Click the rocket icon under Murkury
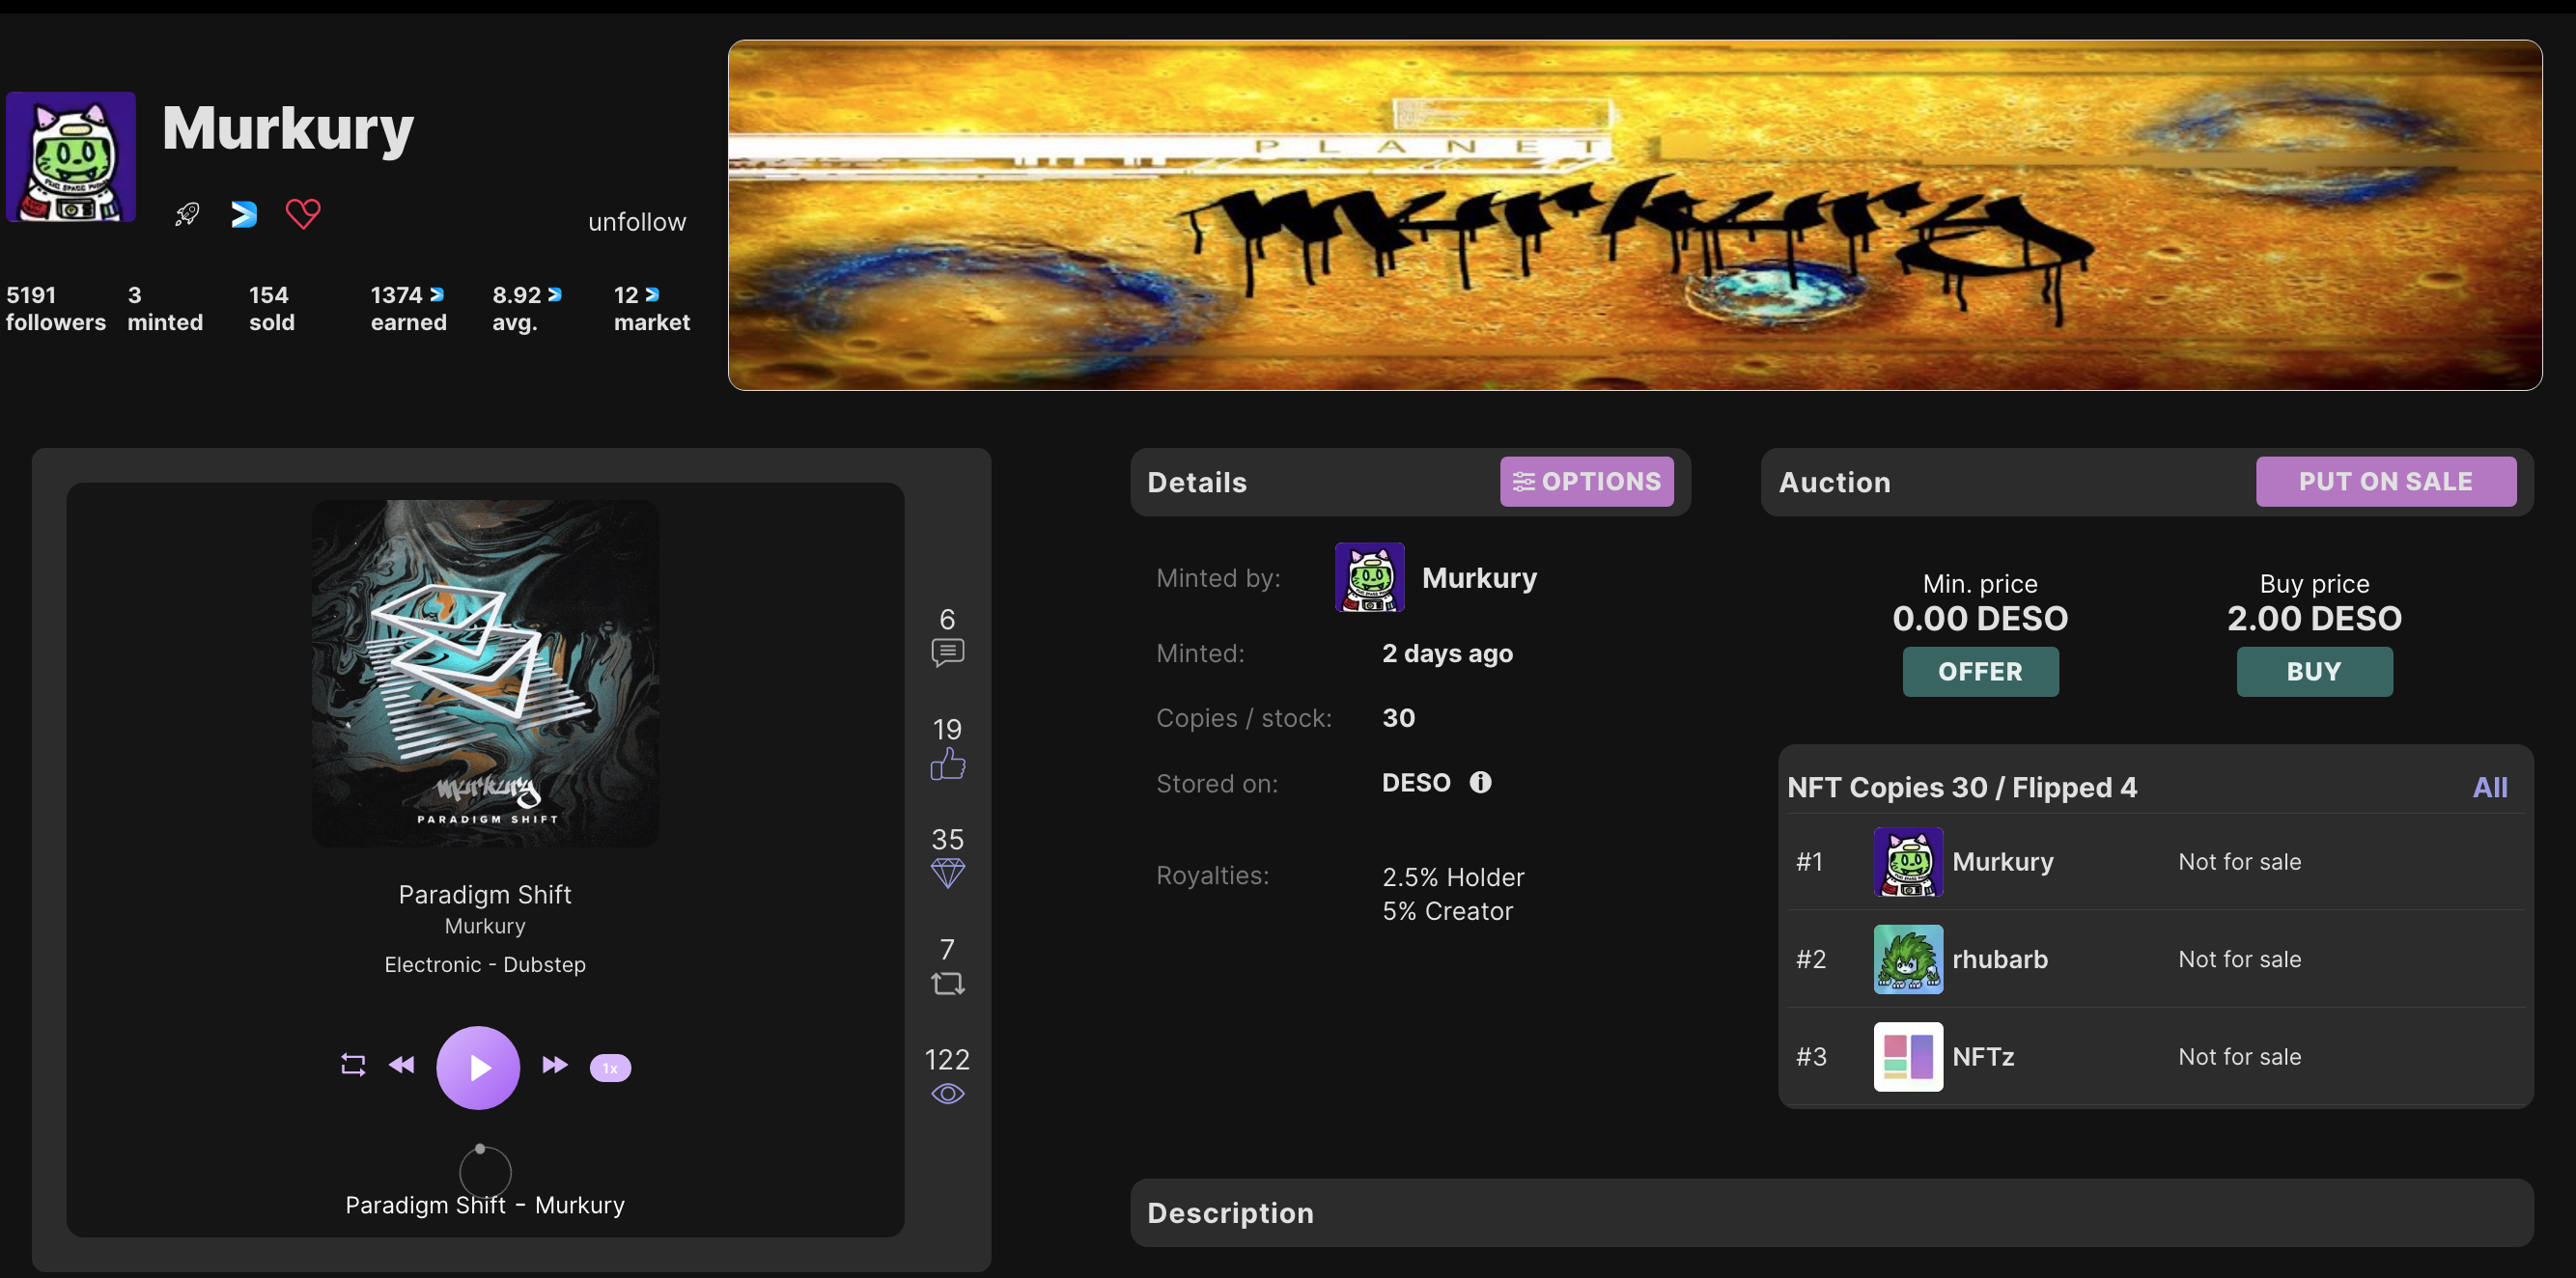This screenshot has width=2576, height=1278. [x=187, y=214]
